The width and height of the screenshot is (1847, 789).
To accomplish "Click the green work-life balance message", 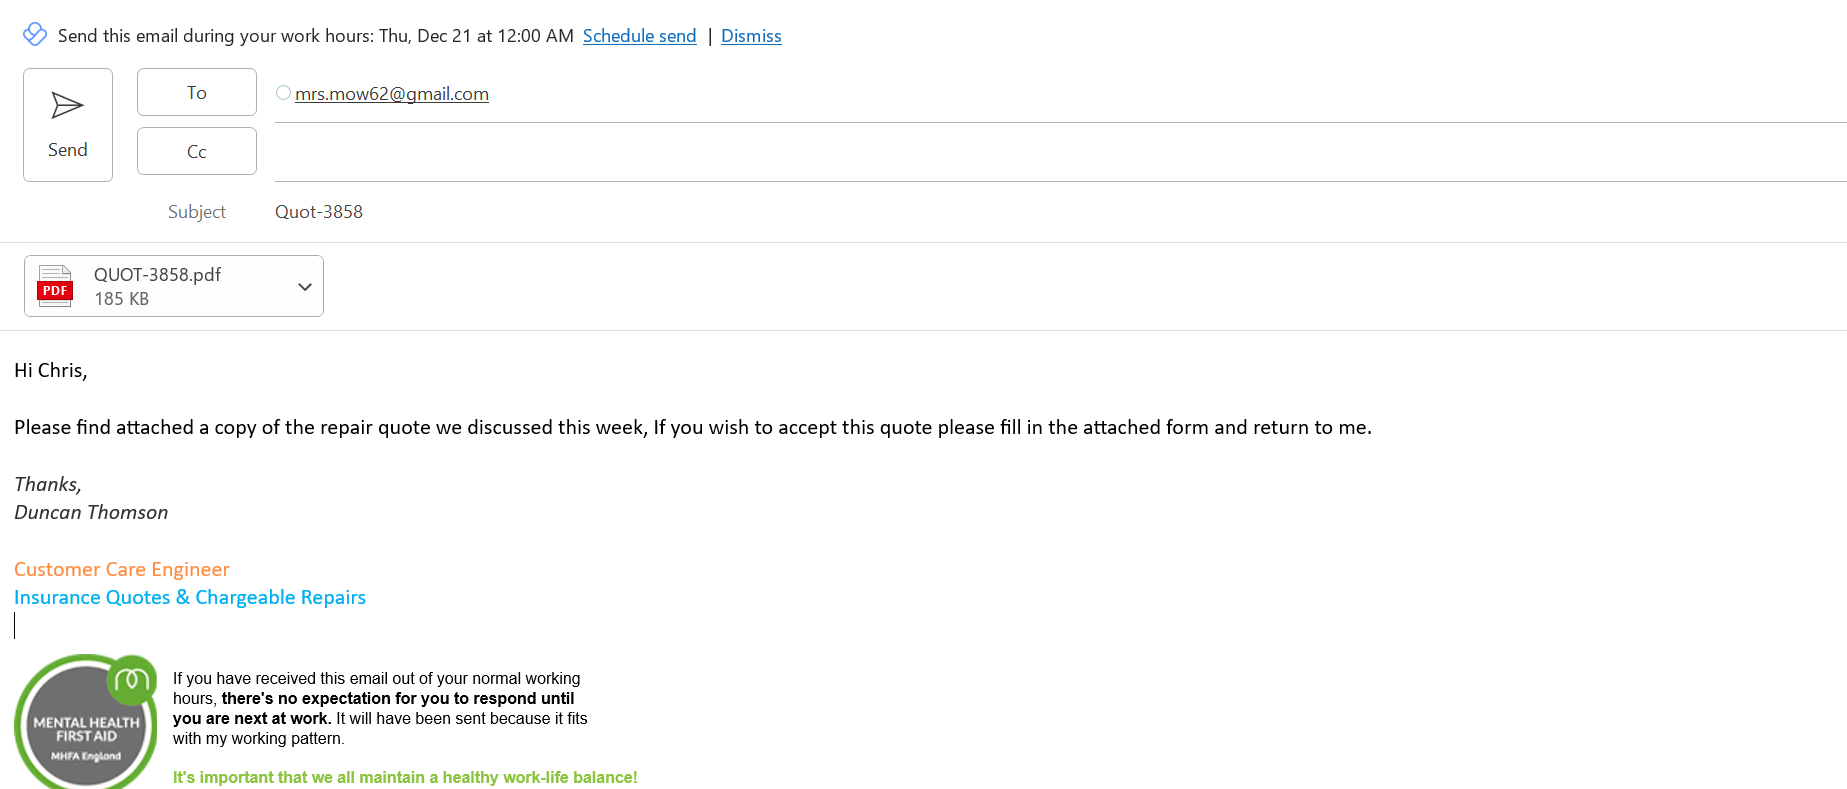I will pos(405,778).
